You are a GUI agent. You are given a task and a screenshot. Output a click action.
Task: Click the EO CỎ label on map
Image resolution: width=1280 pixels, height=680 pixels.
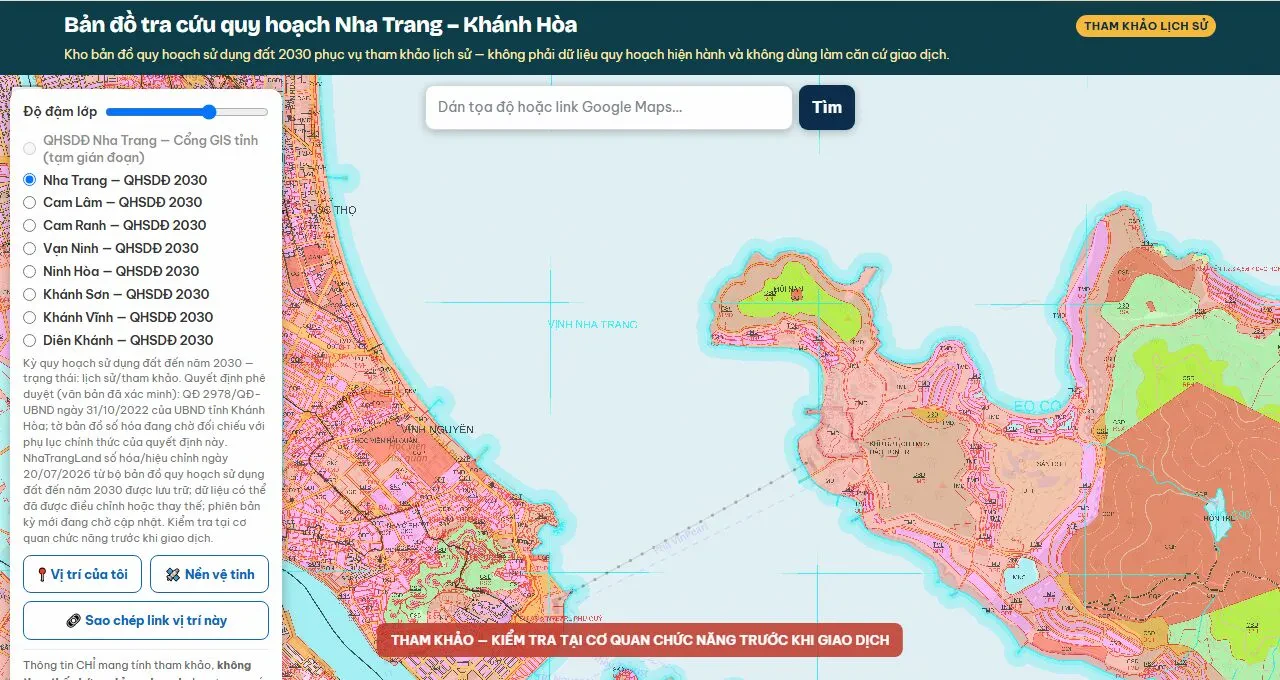[1036, 407]
